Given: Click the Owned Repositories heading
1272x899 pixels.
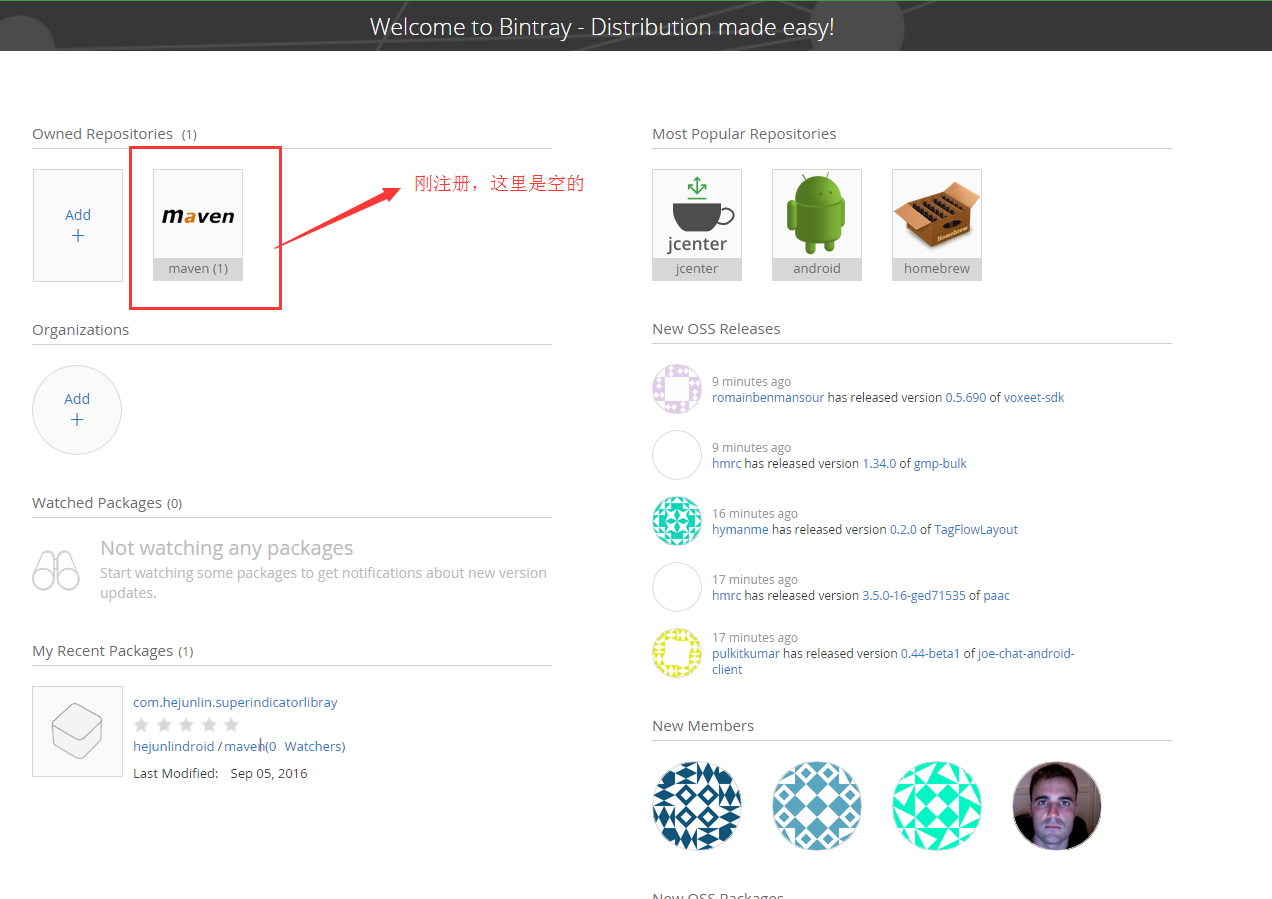Looking at the screenshot, I should pos(102,134).
